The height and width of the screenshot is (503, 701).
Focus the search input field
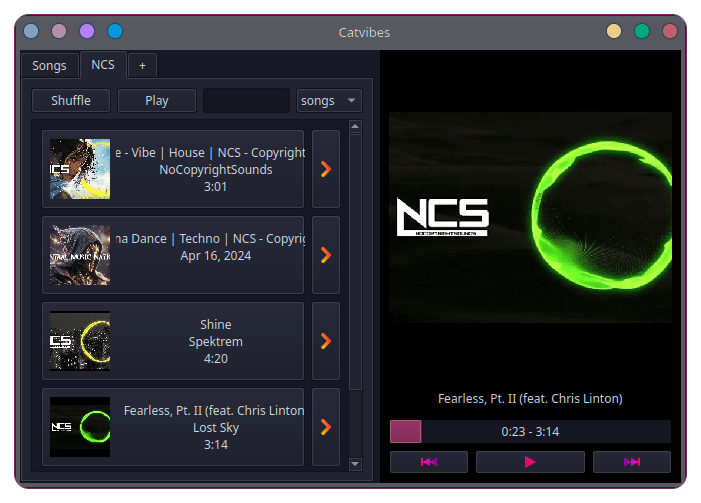click(246, 101)
